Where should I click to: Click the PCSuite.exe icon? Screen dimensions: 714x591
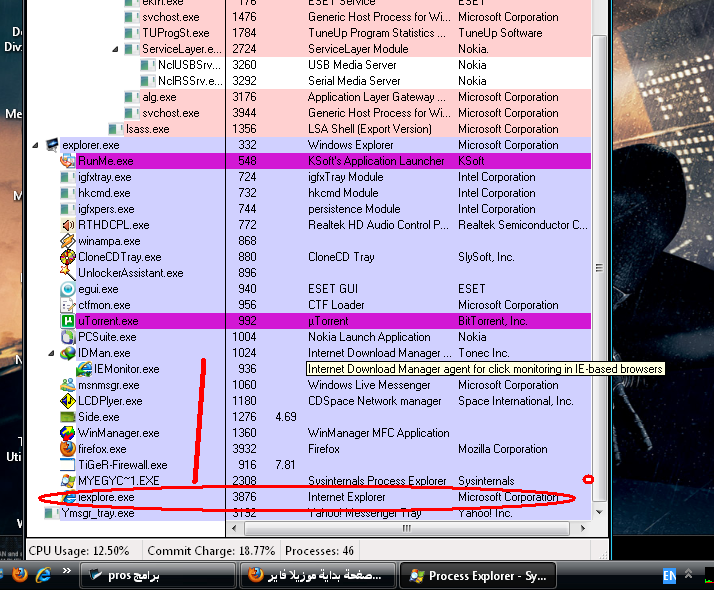pos(67,337)
